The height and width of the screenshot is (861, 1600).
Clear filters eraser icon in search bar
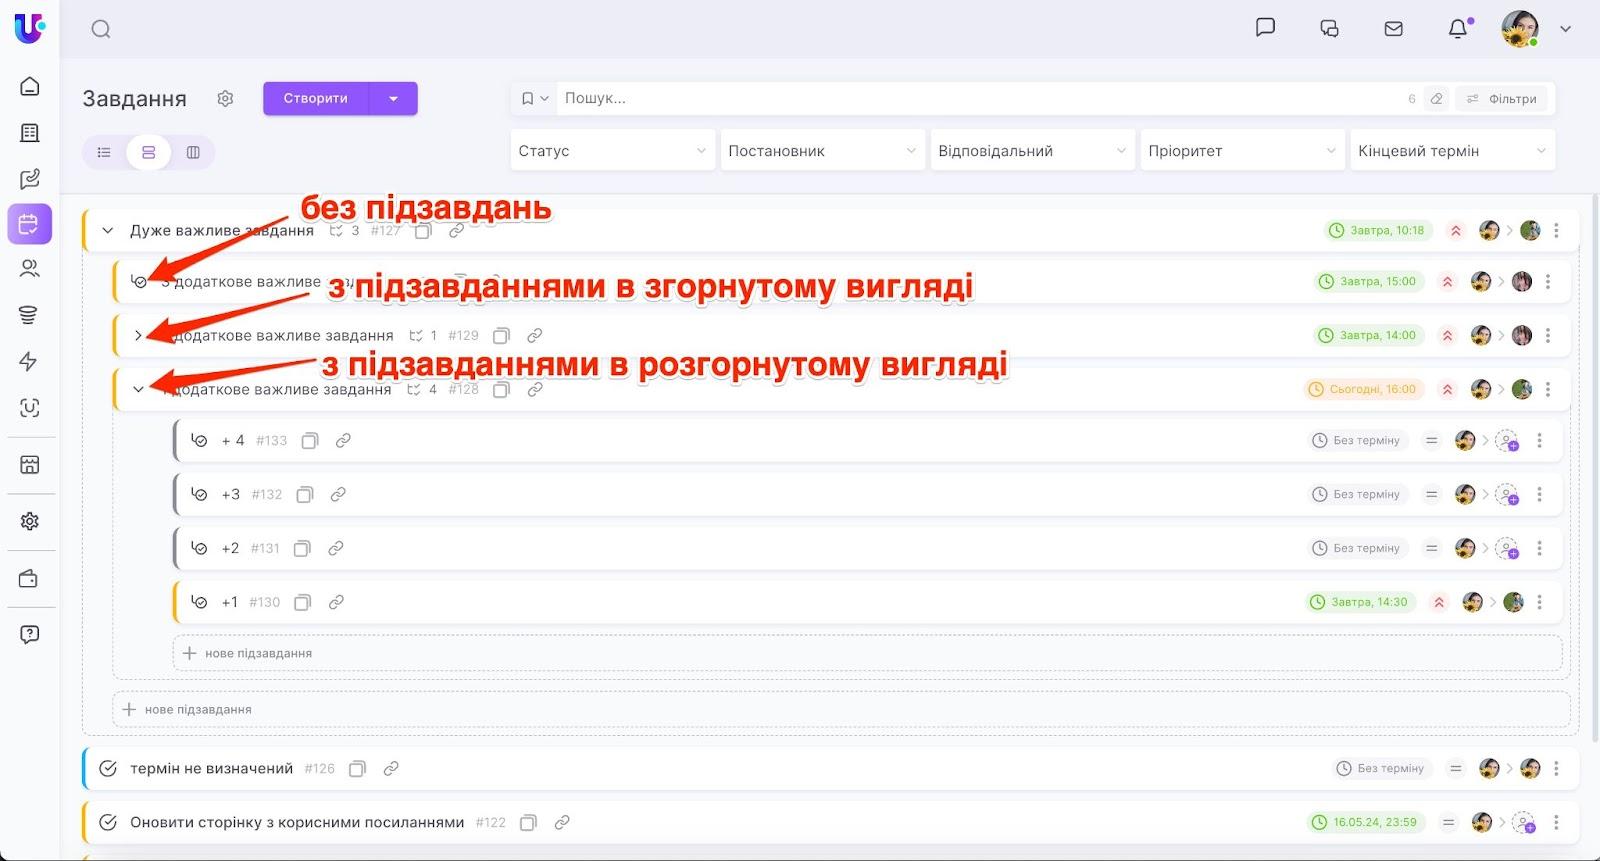(1436, 98)
